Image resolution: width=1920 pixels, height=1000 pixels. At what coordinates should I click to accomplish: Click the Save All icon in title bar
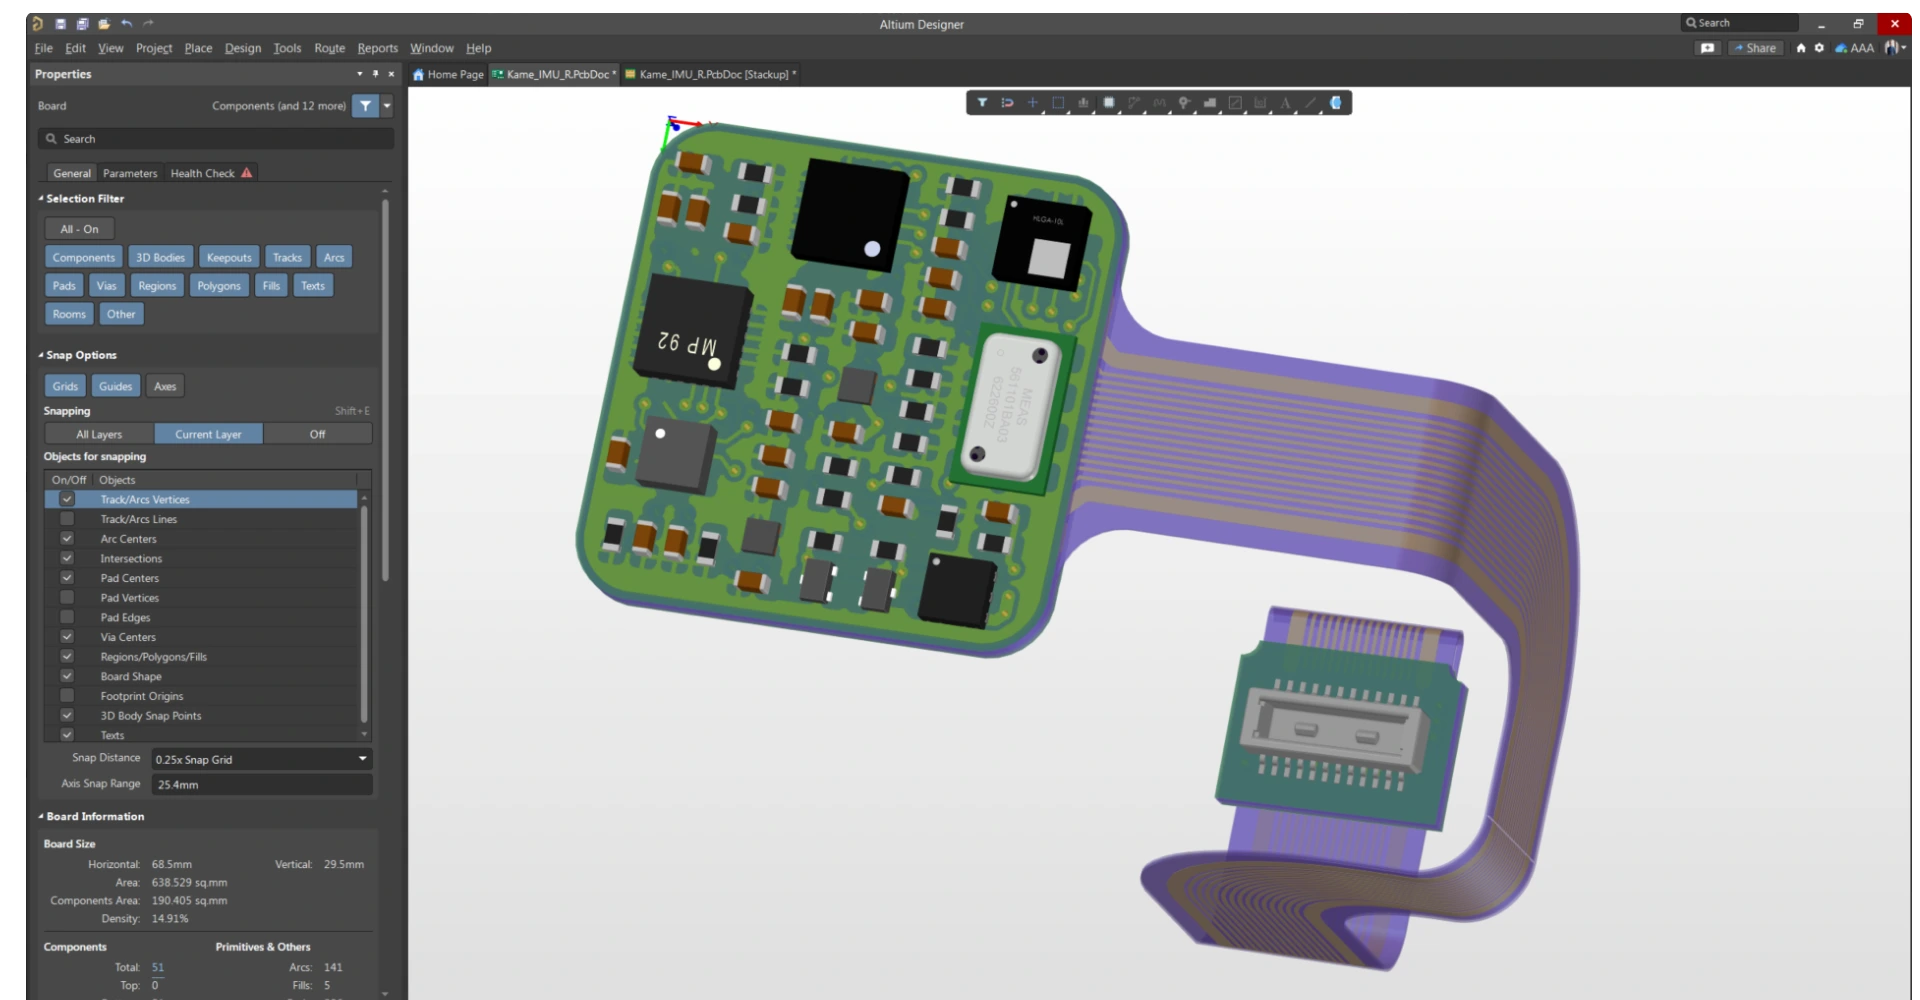[82, 23]
